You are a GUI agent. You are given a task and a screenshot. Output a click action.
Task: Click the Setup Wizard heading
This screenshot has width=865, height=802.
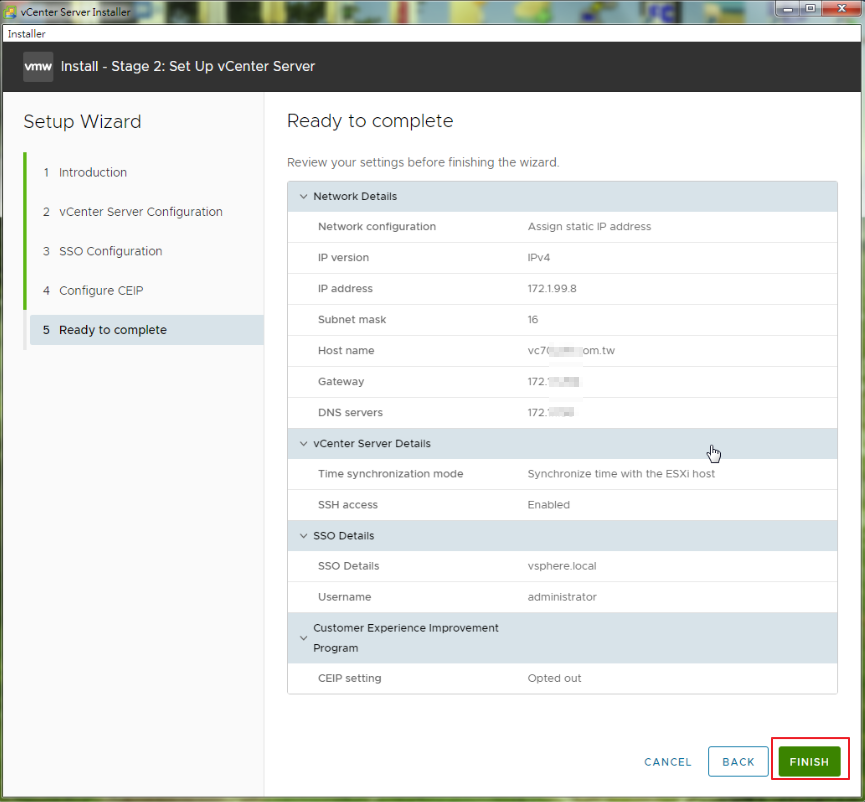click(x=82, y=121)
